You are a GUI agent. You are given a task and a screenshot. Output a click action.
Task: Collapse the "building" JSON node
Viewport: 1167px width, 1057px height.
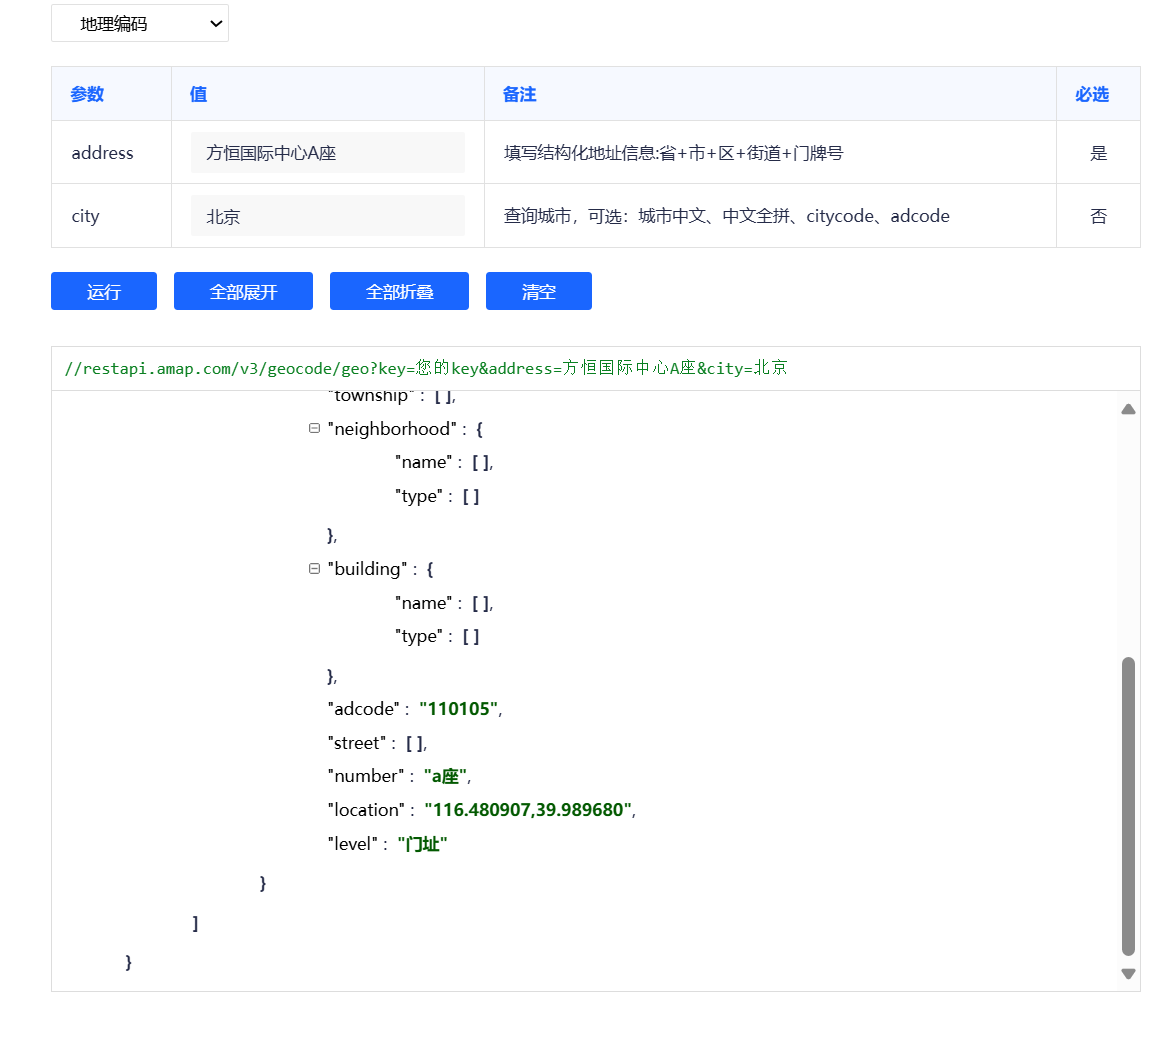coord(314,569)
